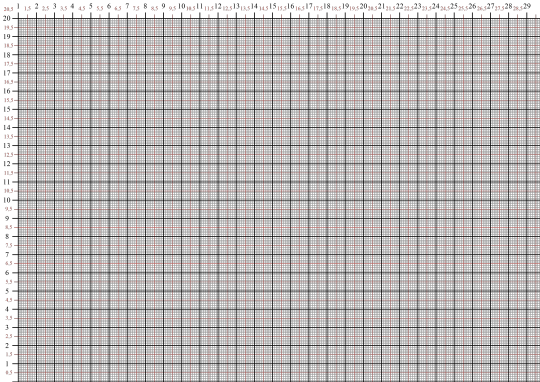Click the red 23.5 half-step label
540x382 pixels.
(x=427, y=9)
